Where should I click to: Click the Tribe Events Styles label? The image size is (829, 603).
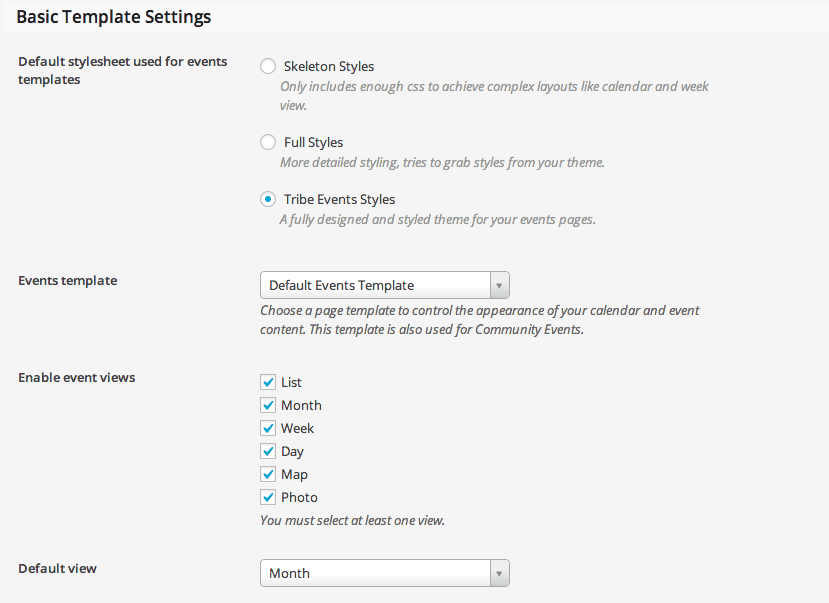click(x=339, y=200)
